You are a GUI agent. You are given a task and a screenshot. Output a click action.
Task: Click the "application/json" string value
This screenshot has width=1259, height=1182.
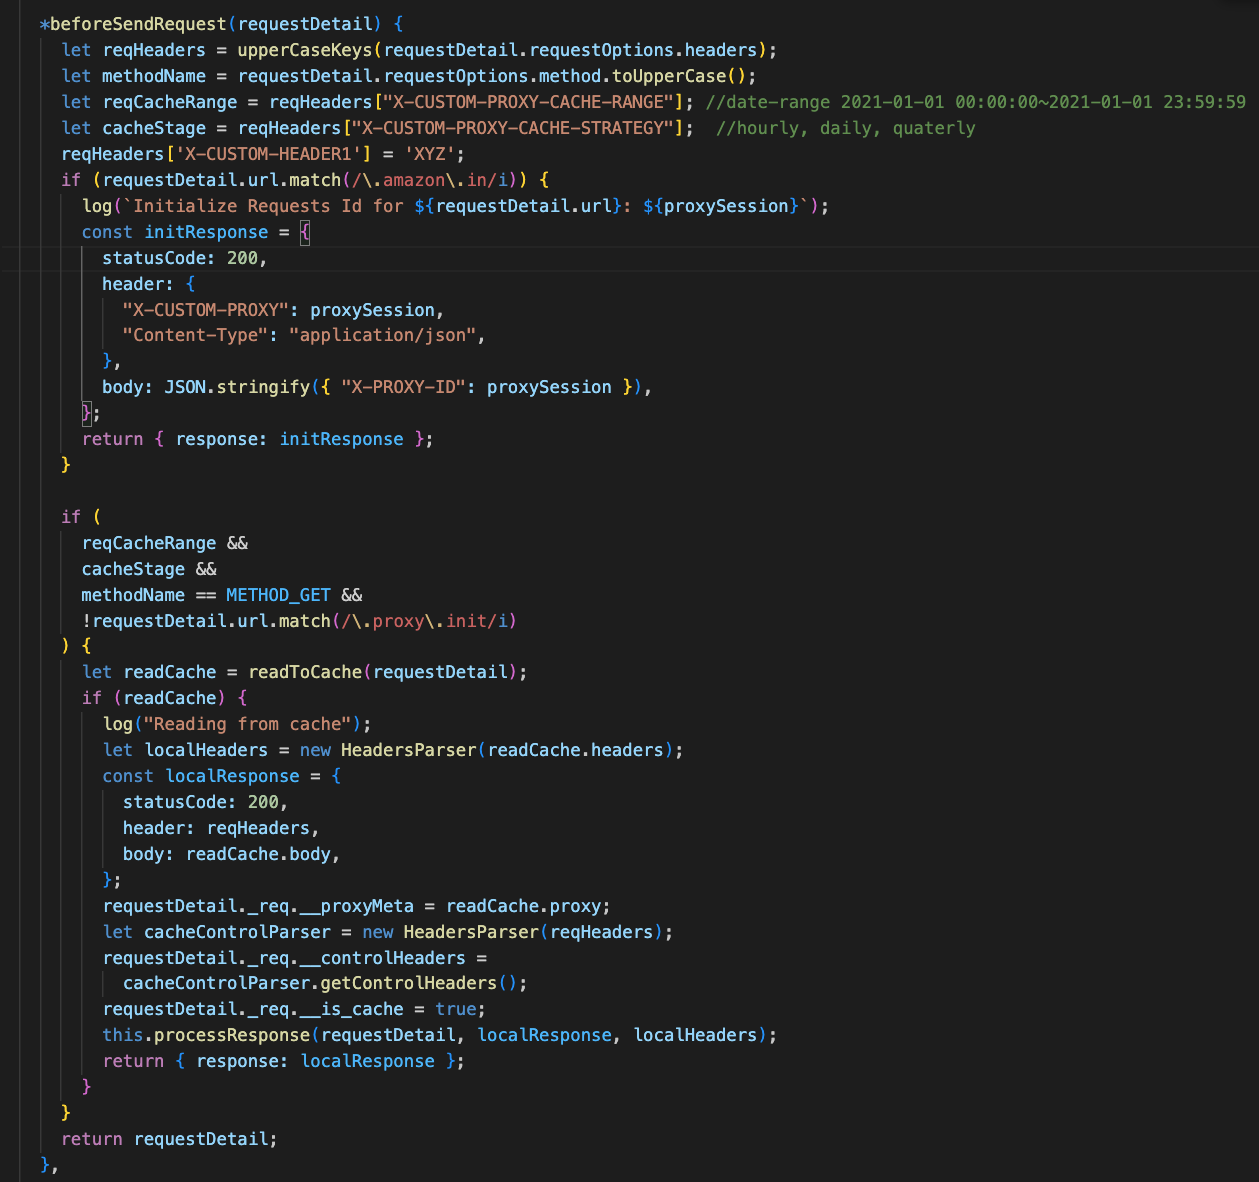point(382,335)
